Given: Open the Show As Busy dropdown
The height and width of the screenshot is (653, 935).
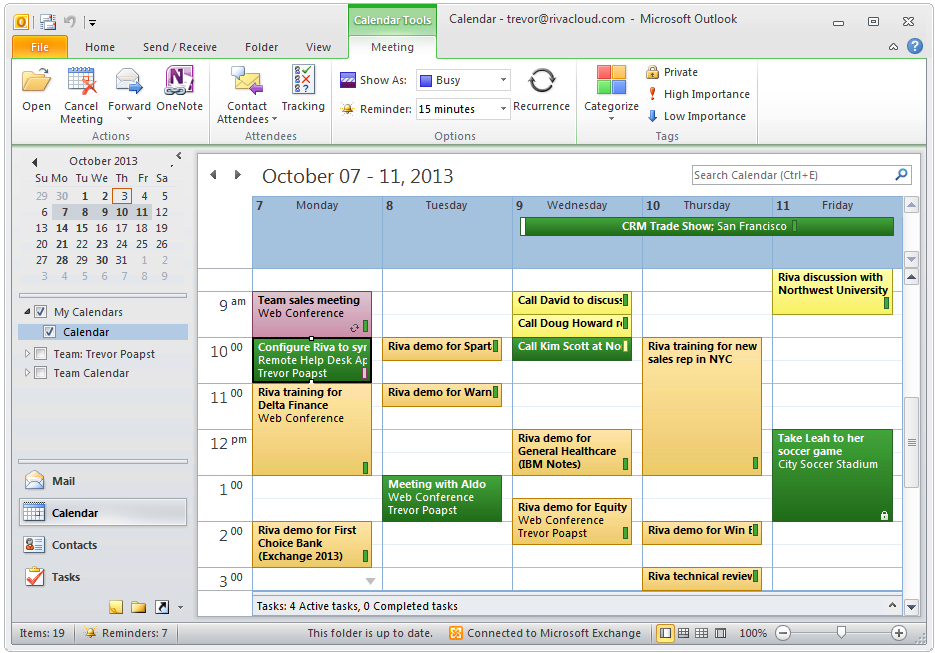Looking at the screenshot, I should (503, 80).
